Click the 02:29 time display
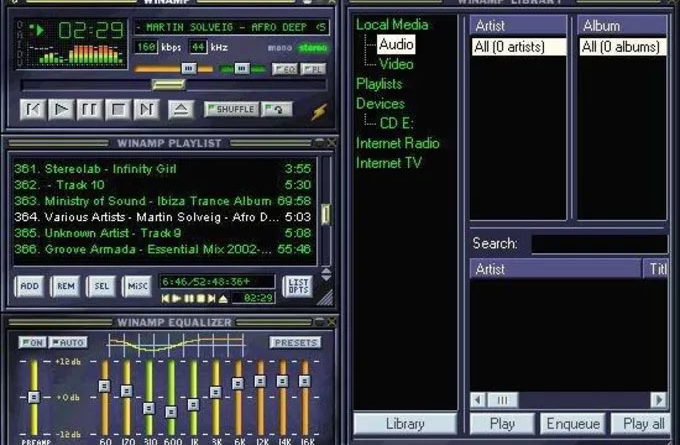 point(91,30)
